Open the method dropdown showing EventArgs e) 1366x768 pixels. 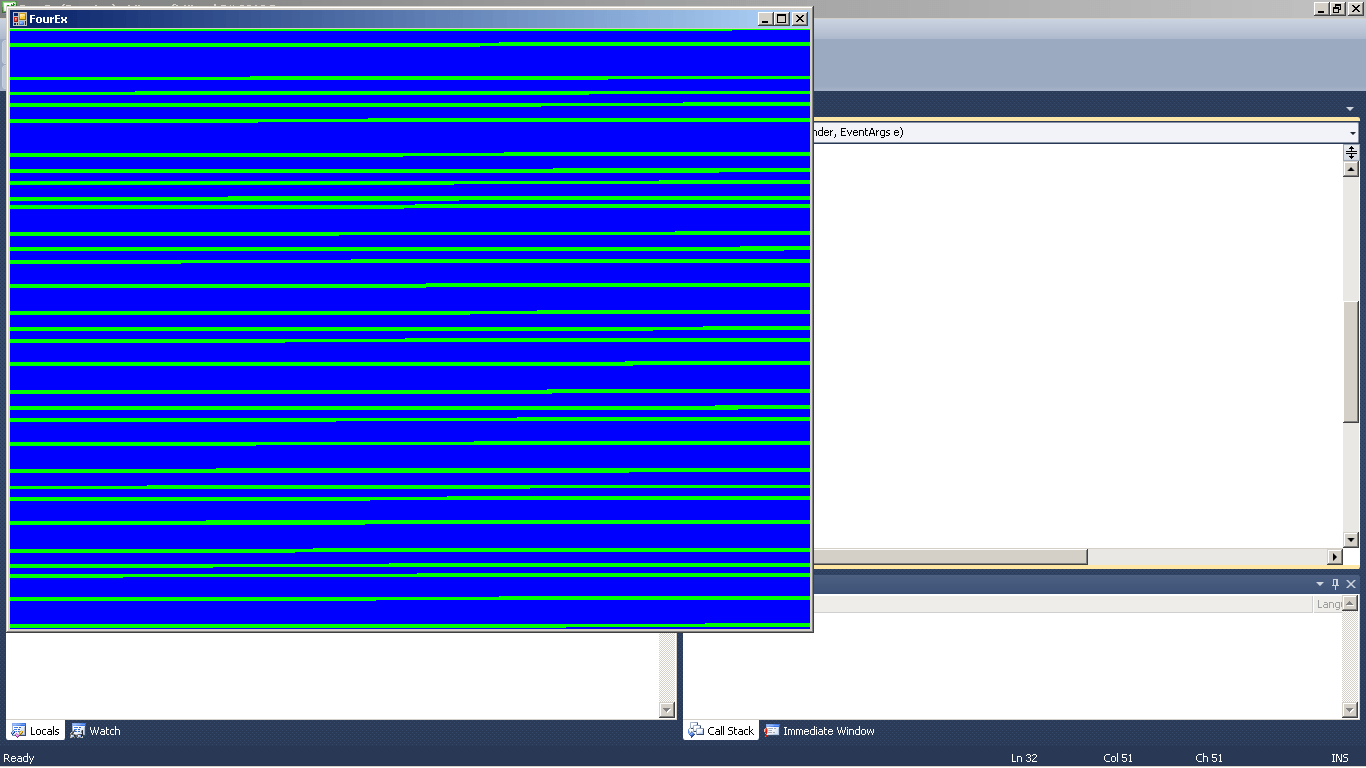pos(1352,133)
